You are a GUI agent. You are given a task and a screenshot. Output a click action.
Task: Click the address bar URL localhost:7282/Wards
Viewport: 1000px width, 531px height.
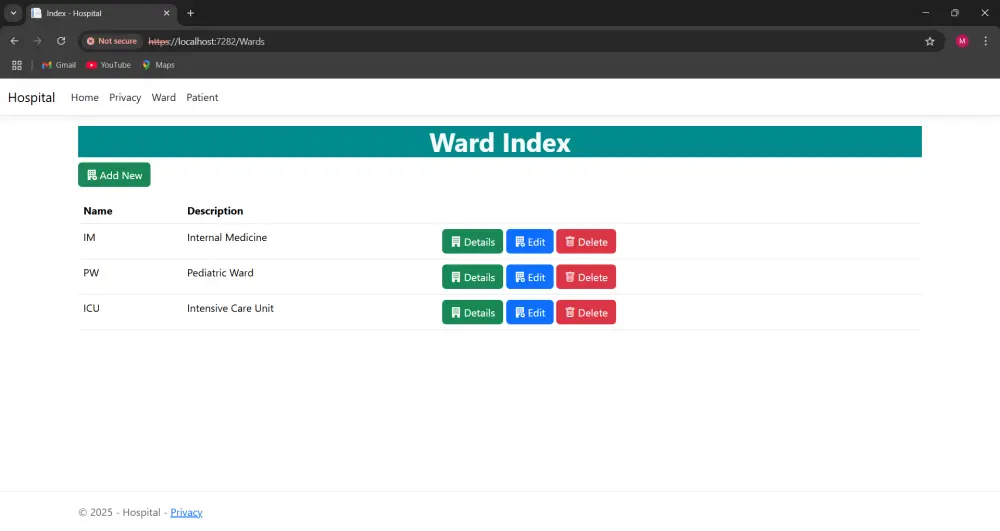click(206, 41)
